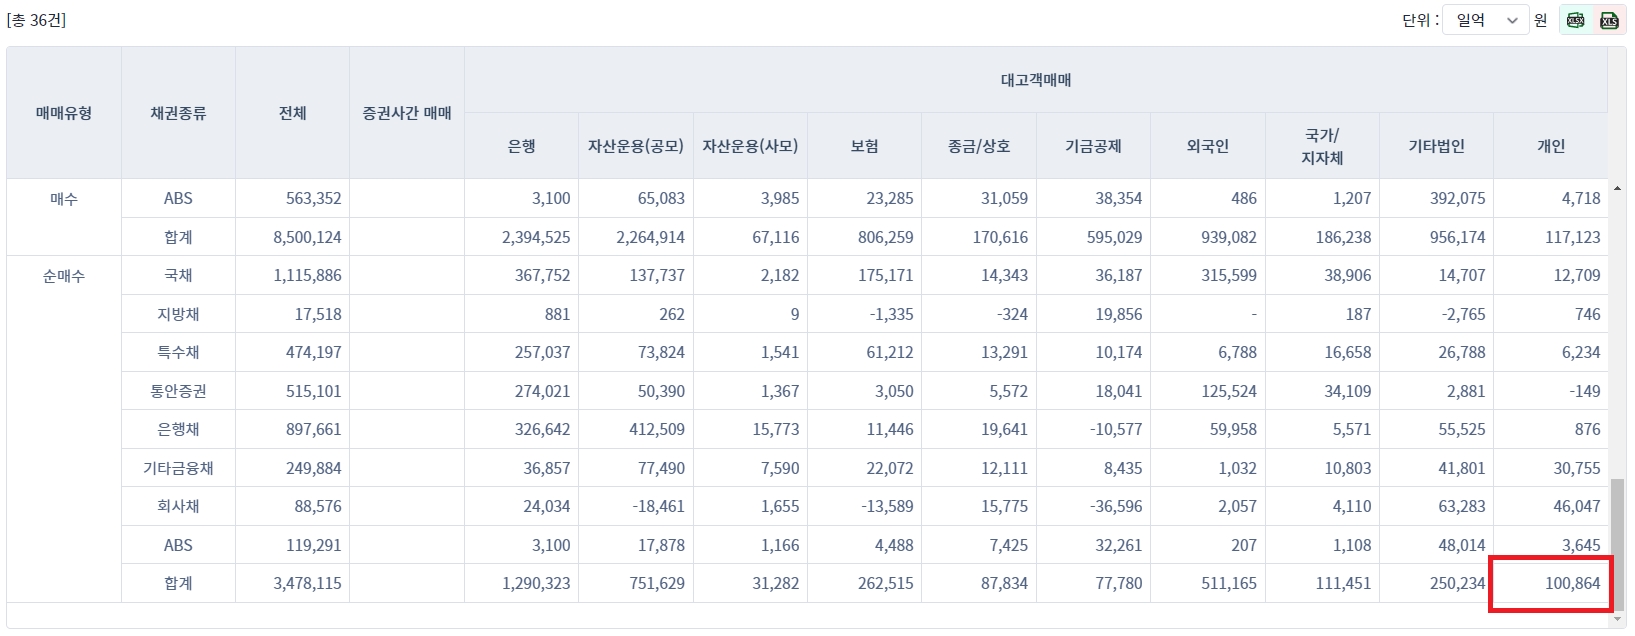Click the 1,115,886 total for 국채
This screenshot has height=636, width=1635.
point(307,275)
